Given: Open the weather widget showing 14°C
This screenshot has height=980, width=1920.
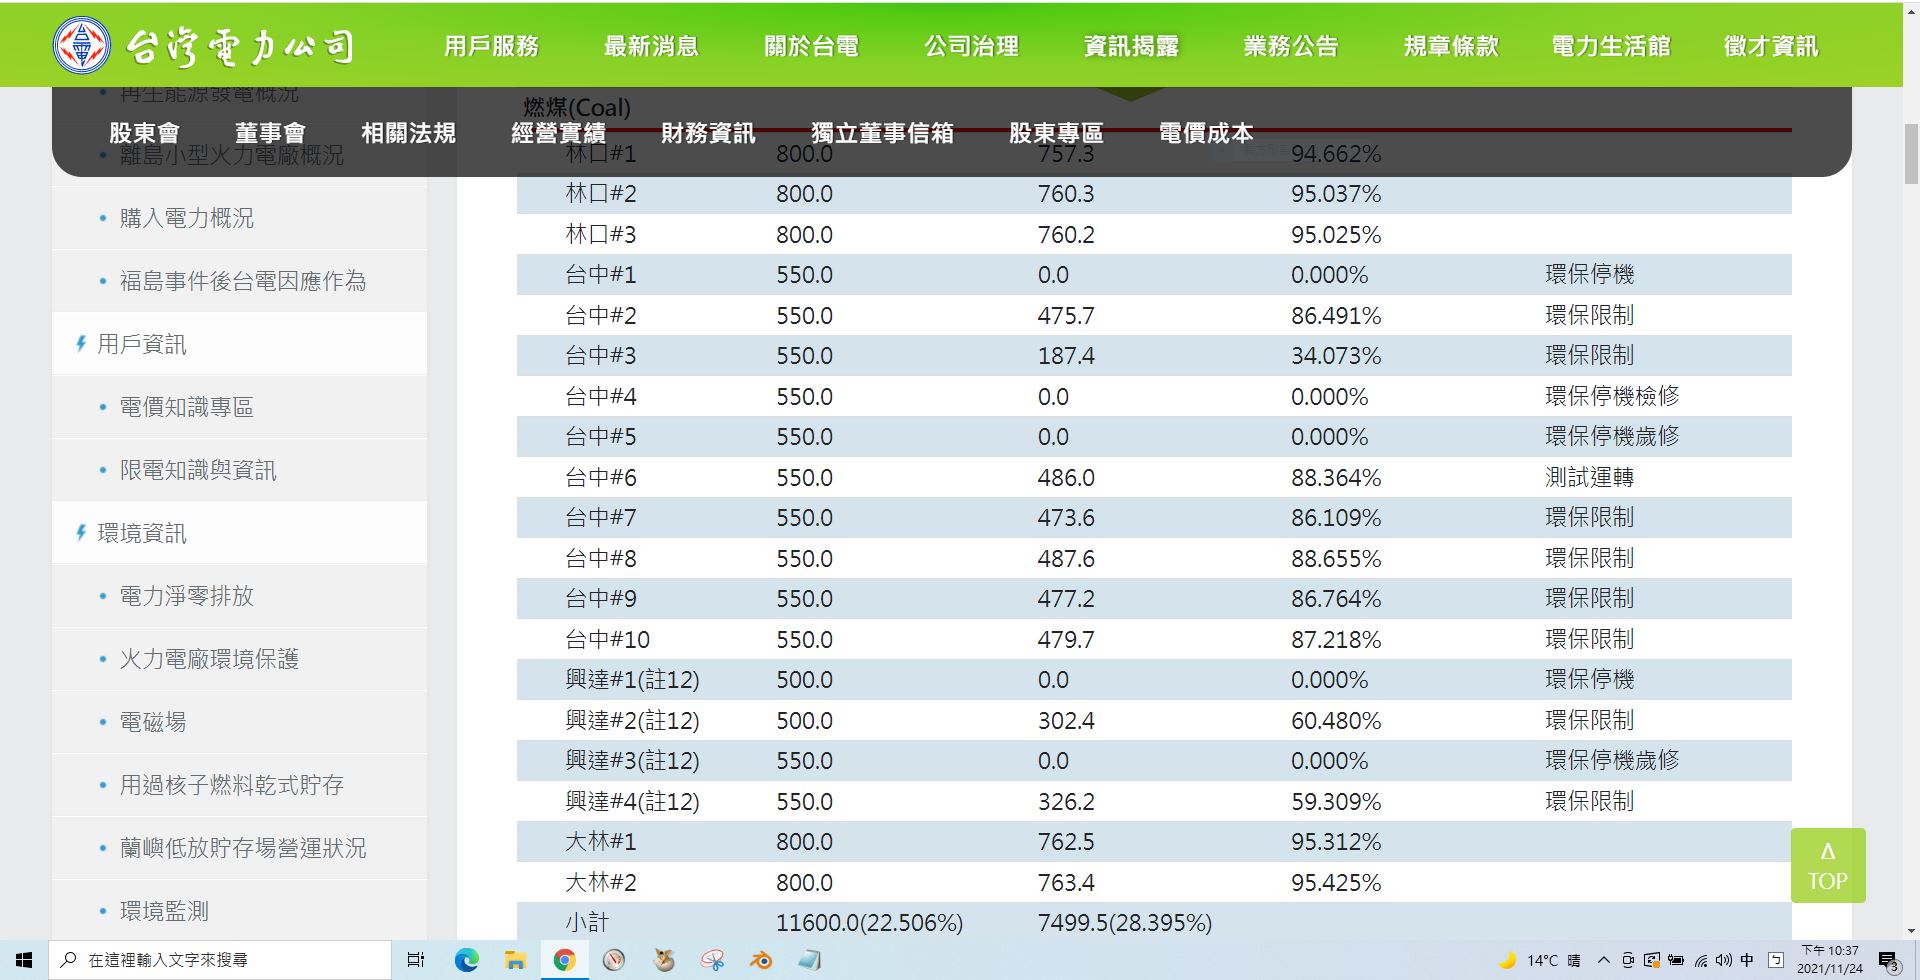Looking at the screenshot, I should 1540,960.
